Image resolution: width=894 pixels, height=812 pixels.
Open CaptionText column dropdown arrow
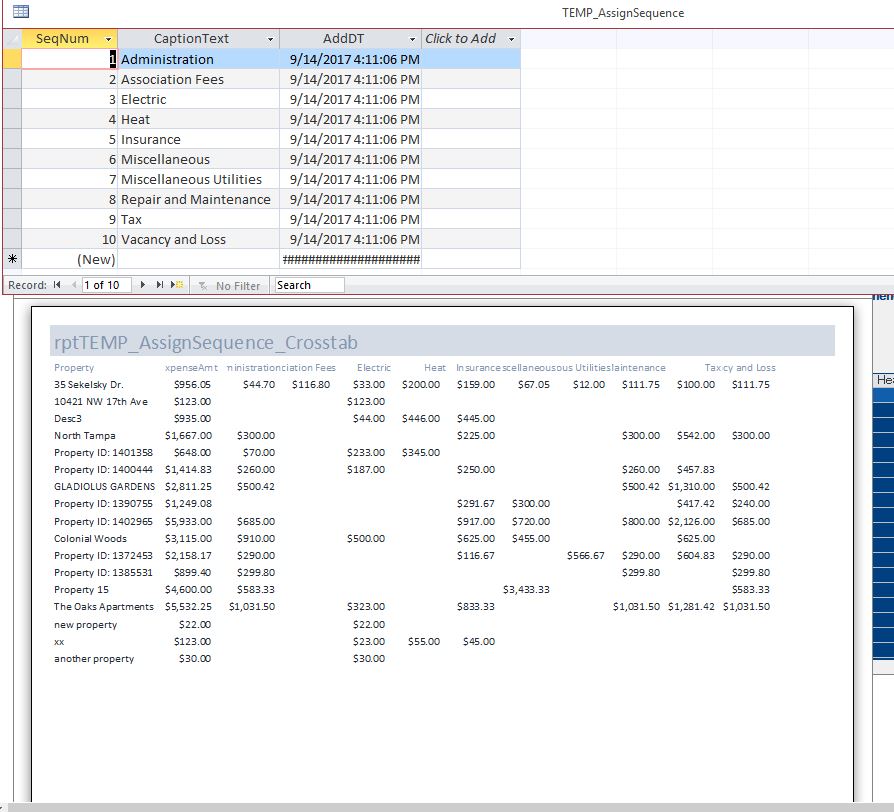pyautogui.click(x=270, y=39)
